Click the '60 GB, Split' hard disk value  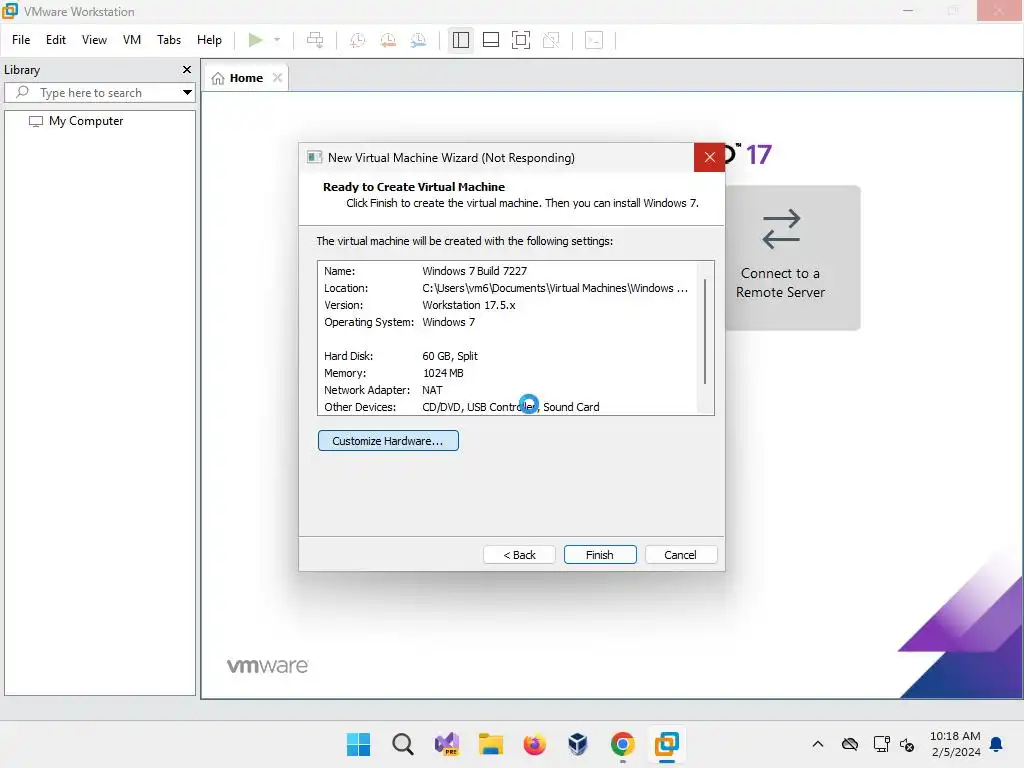point(449,356)
